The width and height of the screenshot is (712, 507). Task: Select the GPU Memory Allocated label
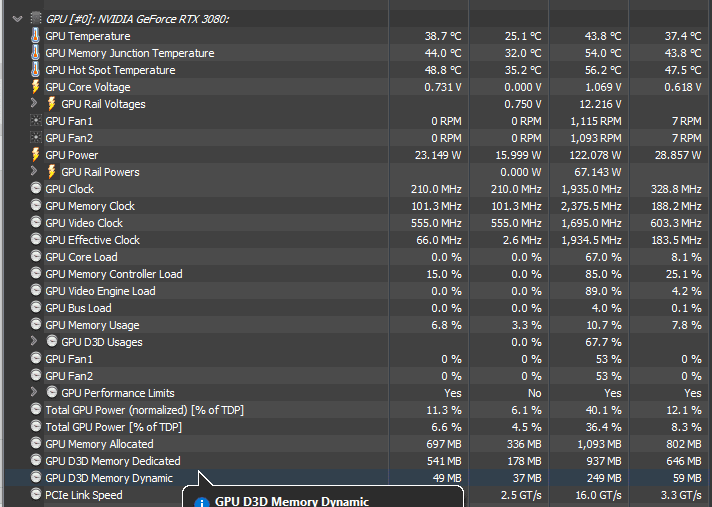point(99,444)
